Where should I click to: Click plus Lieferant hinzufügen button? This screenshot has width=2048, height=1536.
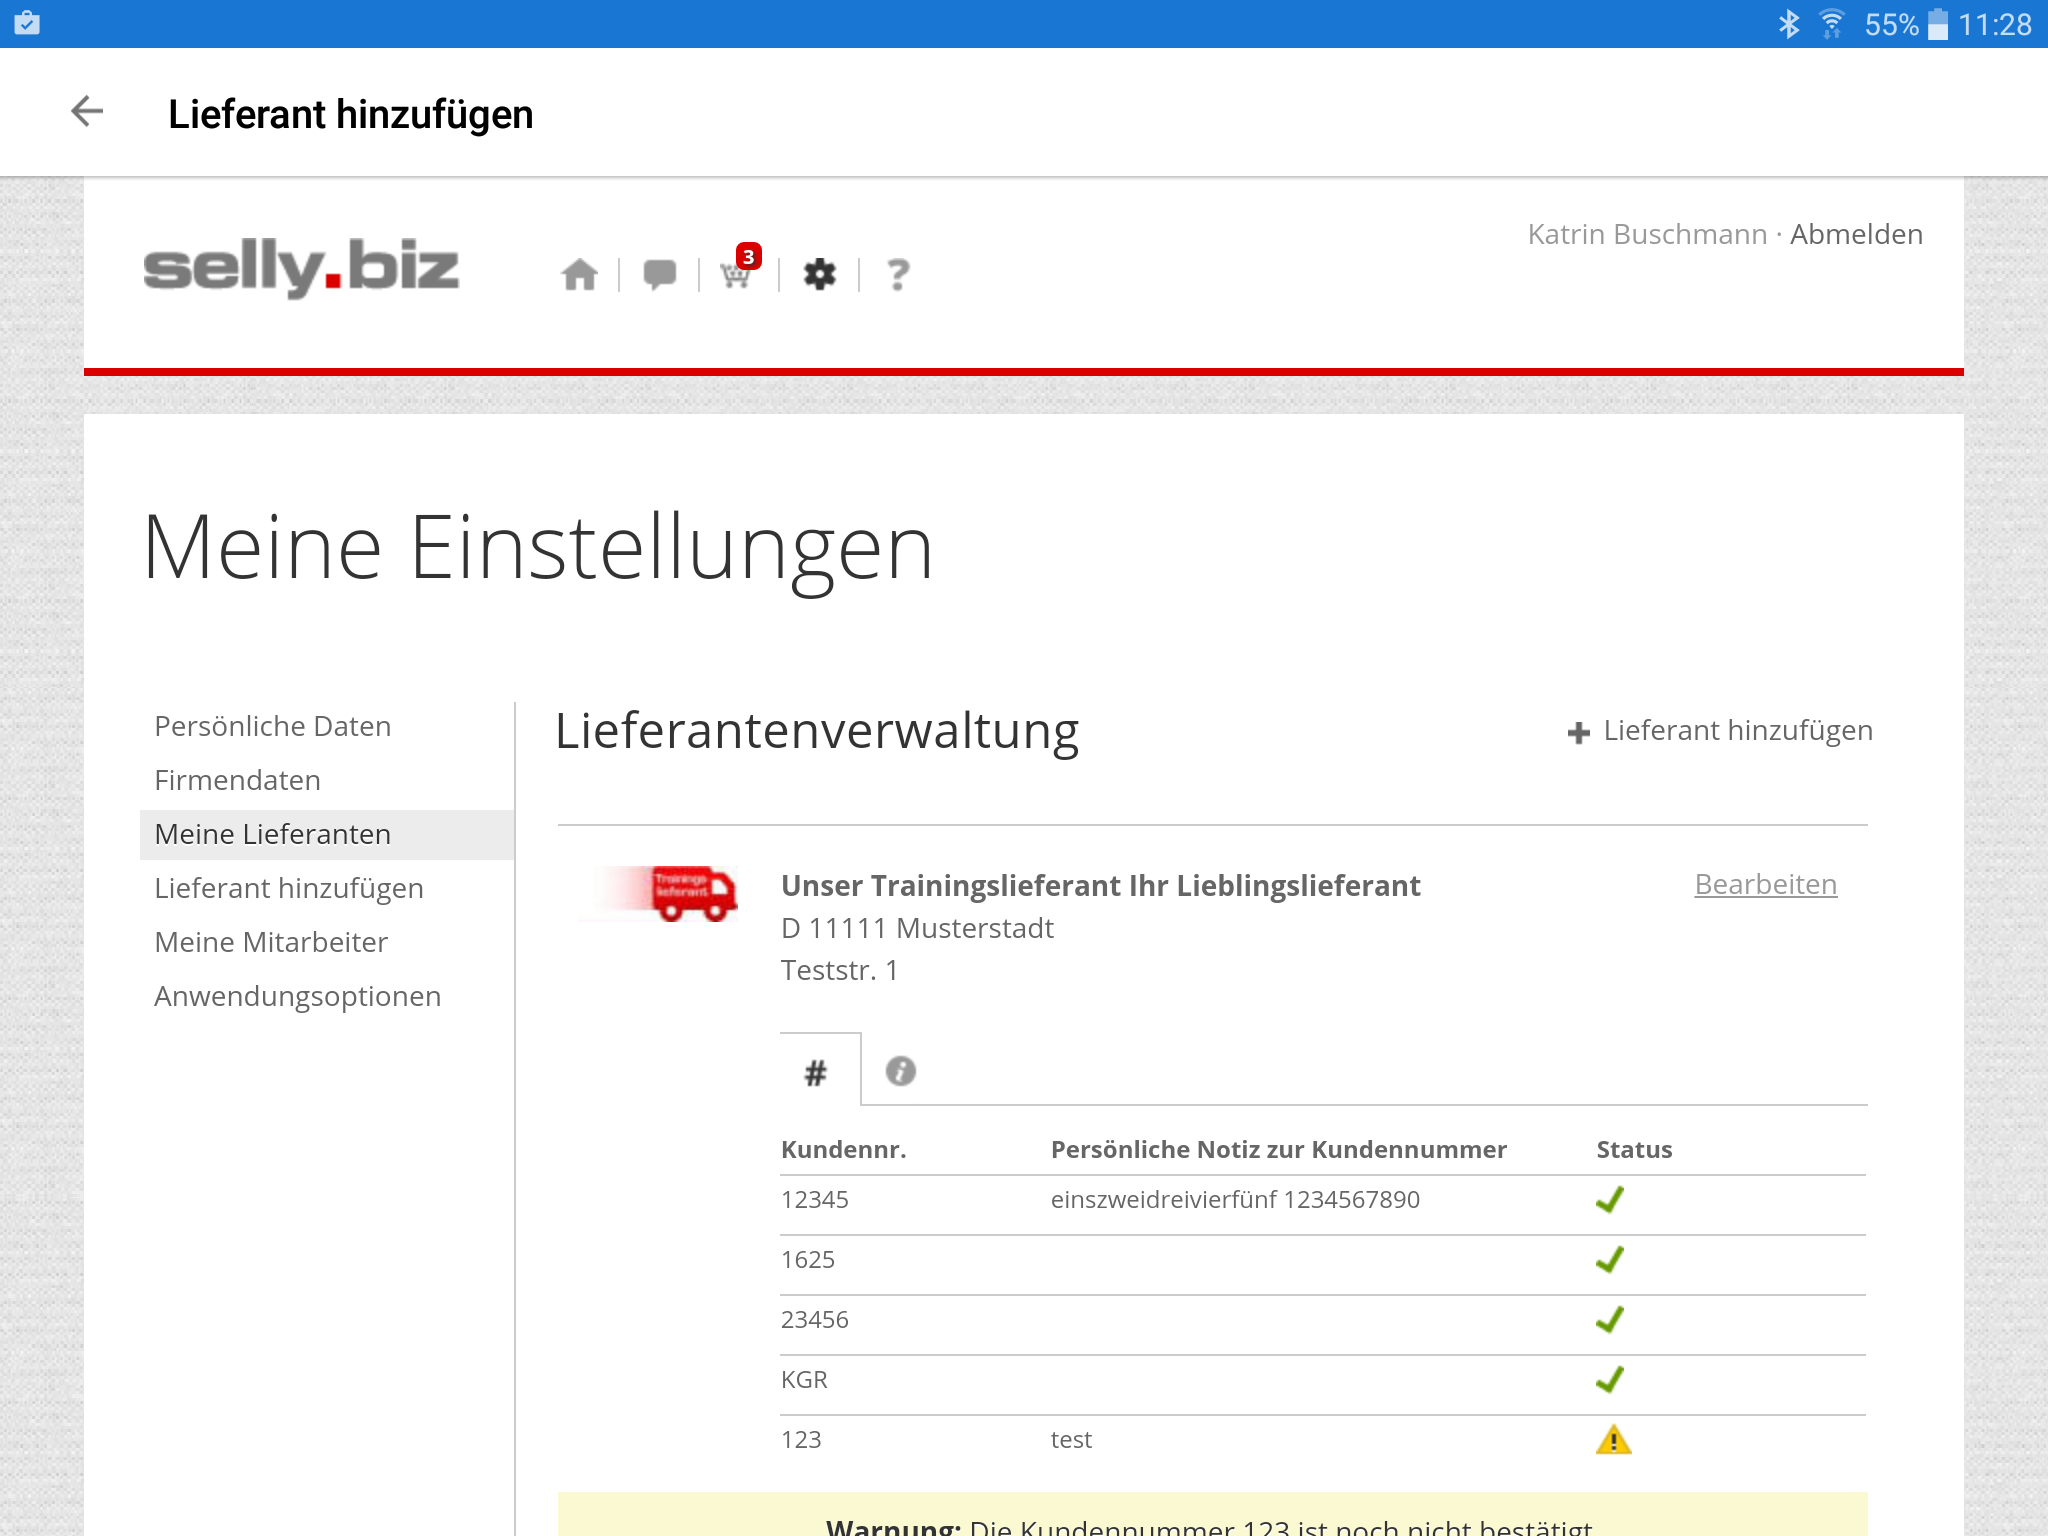click(1720, 731)
